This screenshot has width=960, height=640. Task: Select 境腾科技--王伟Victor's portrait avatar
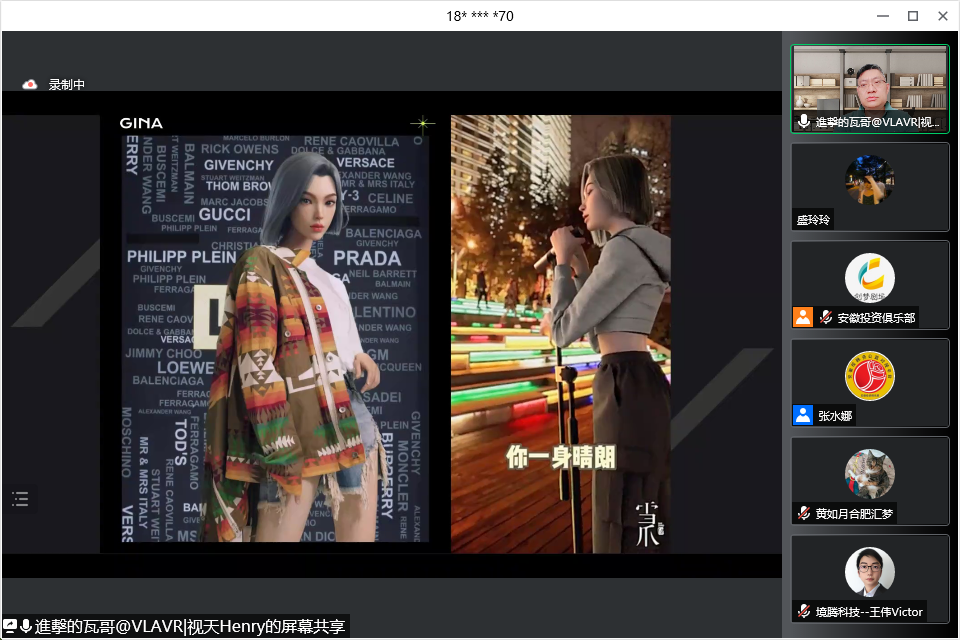click(x=869, y=571)
